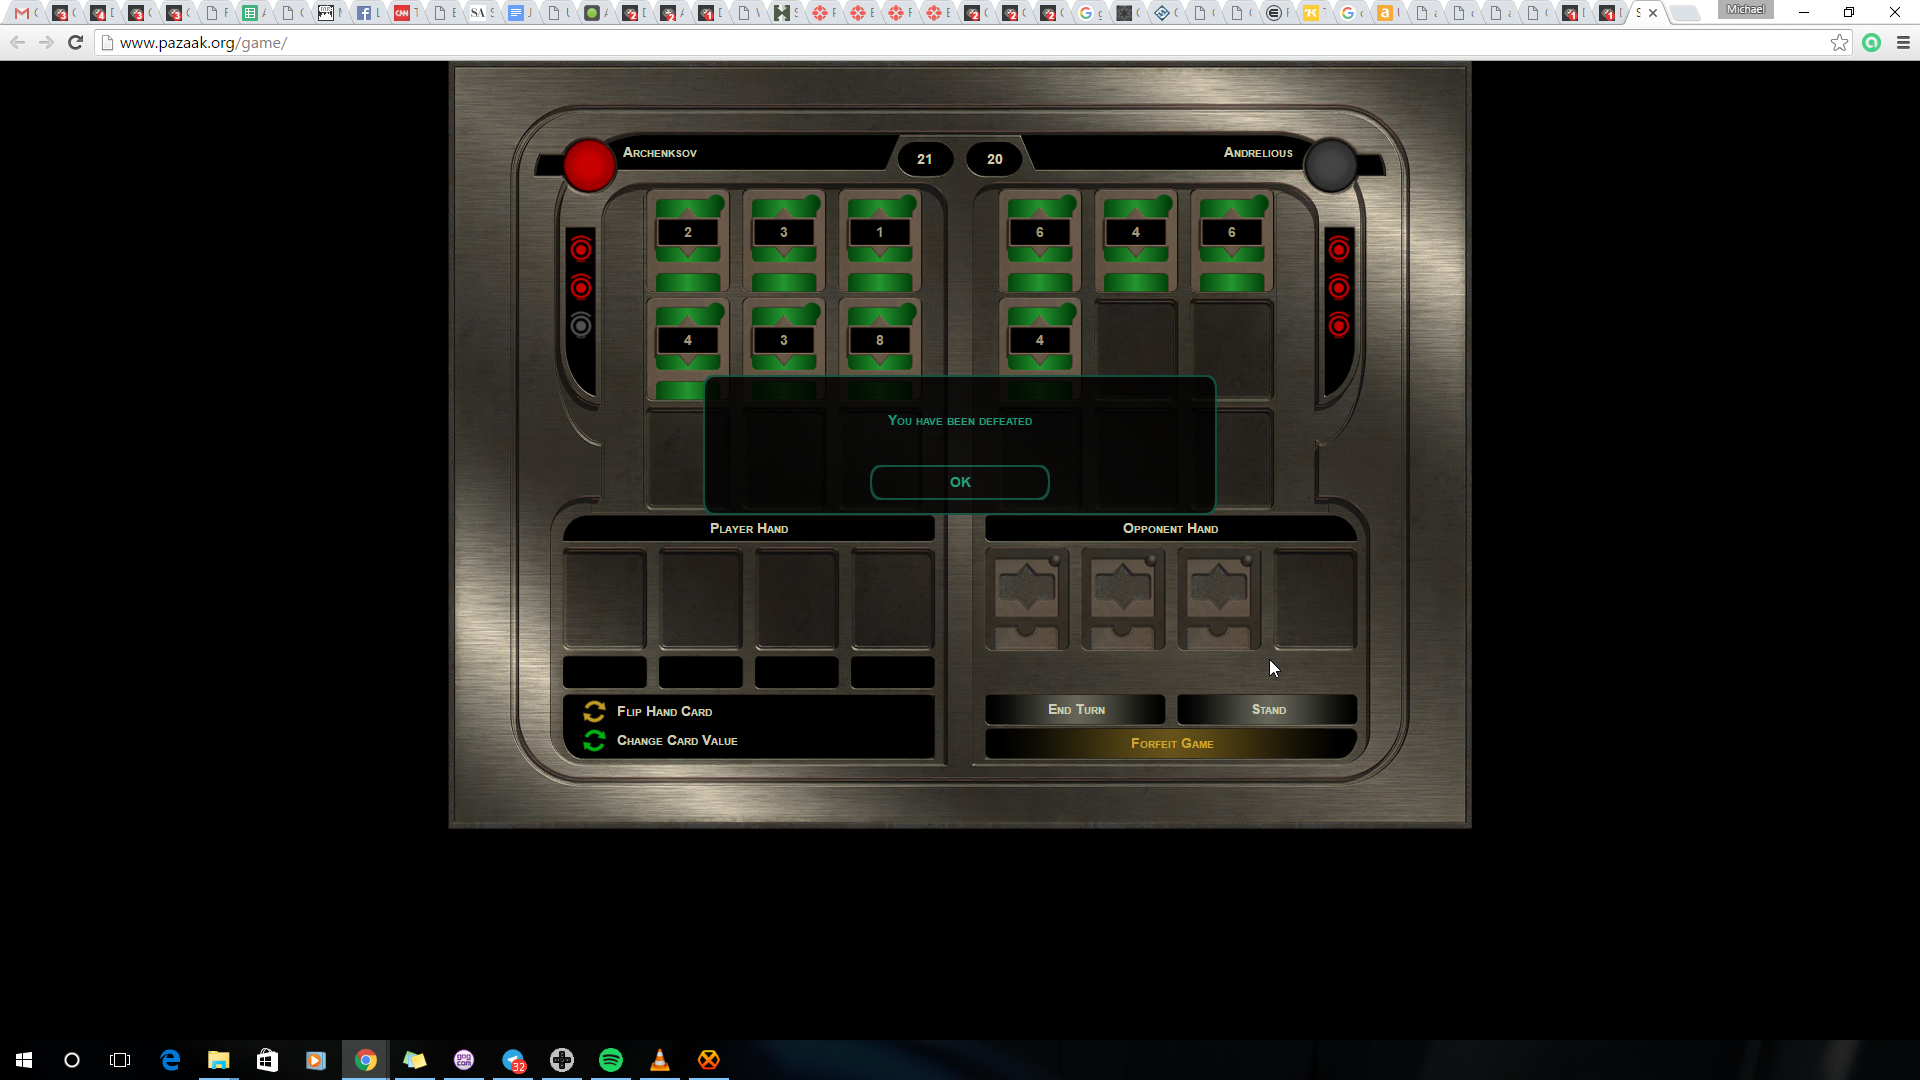Viewport: 1920px width, 1080px height.
Task: Switch to the Amazon browser tab
Action: (x=1385, y=13)
